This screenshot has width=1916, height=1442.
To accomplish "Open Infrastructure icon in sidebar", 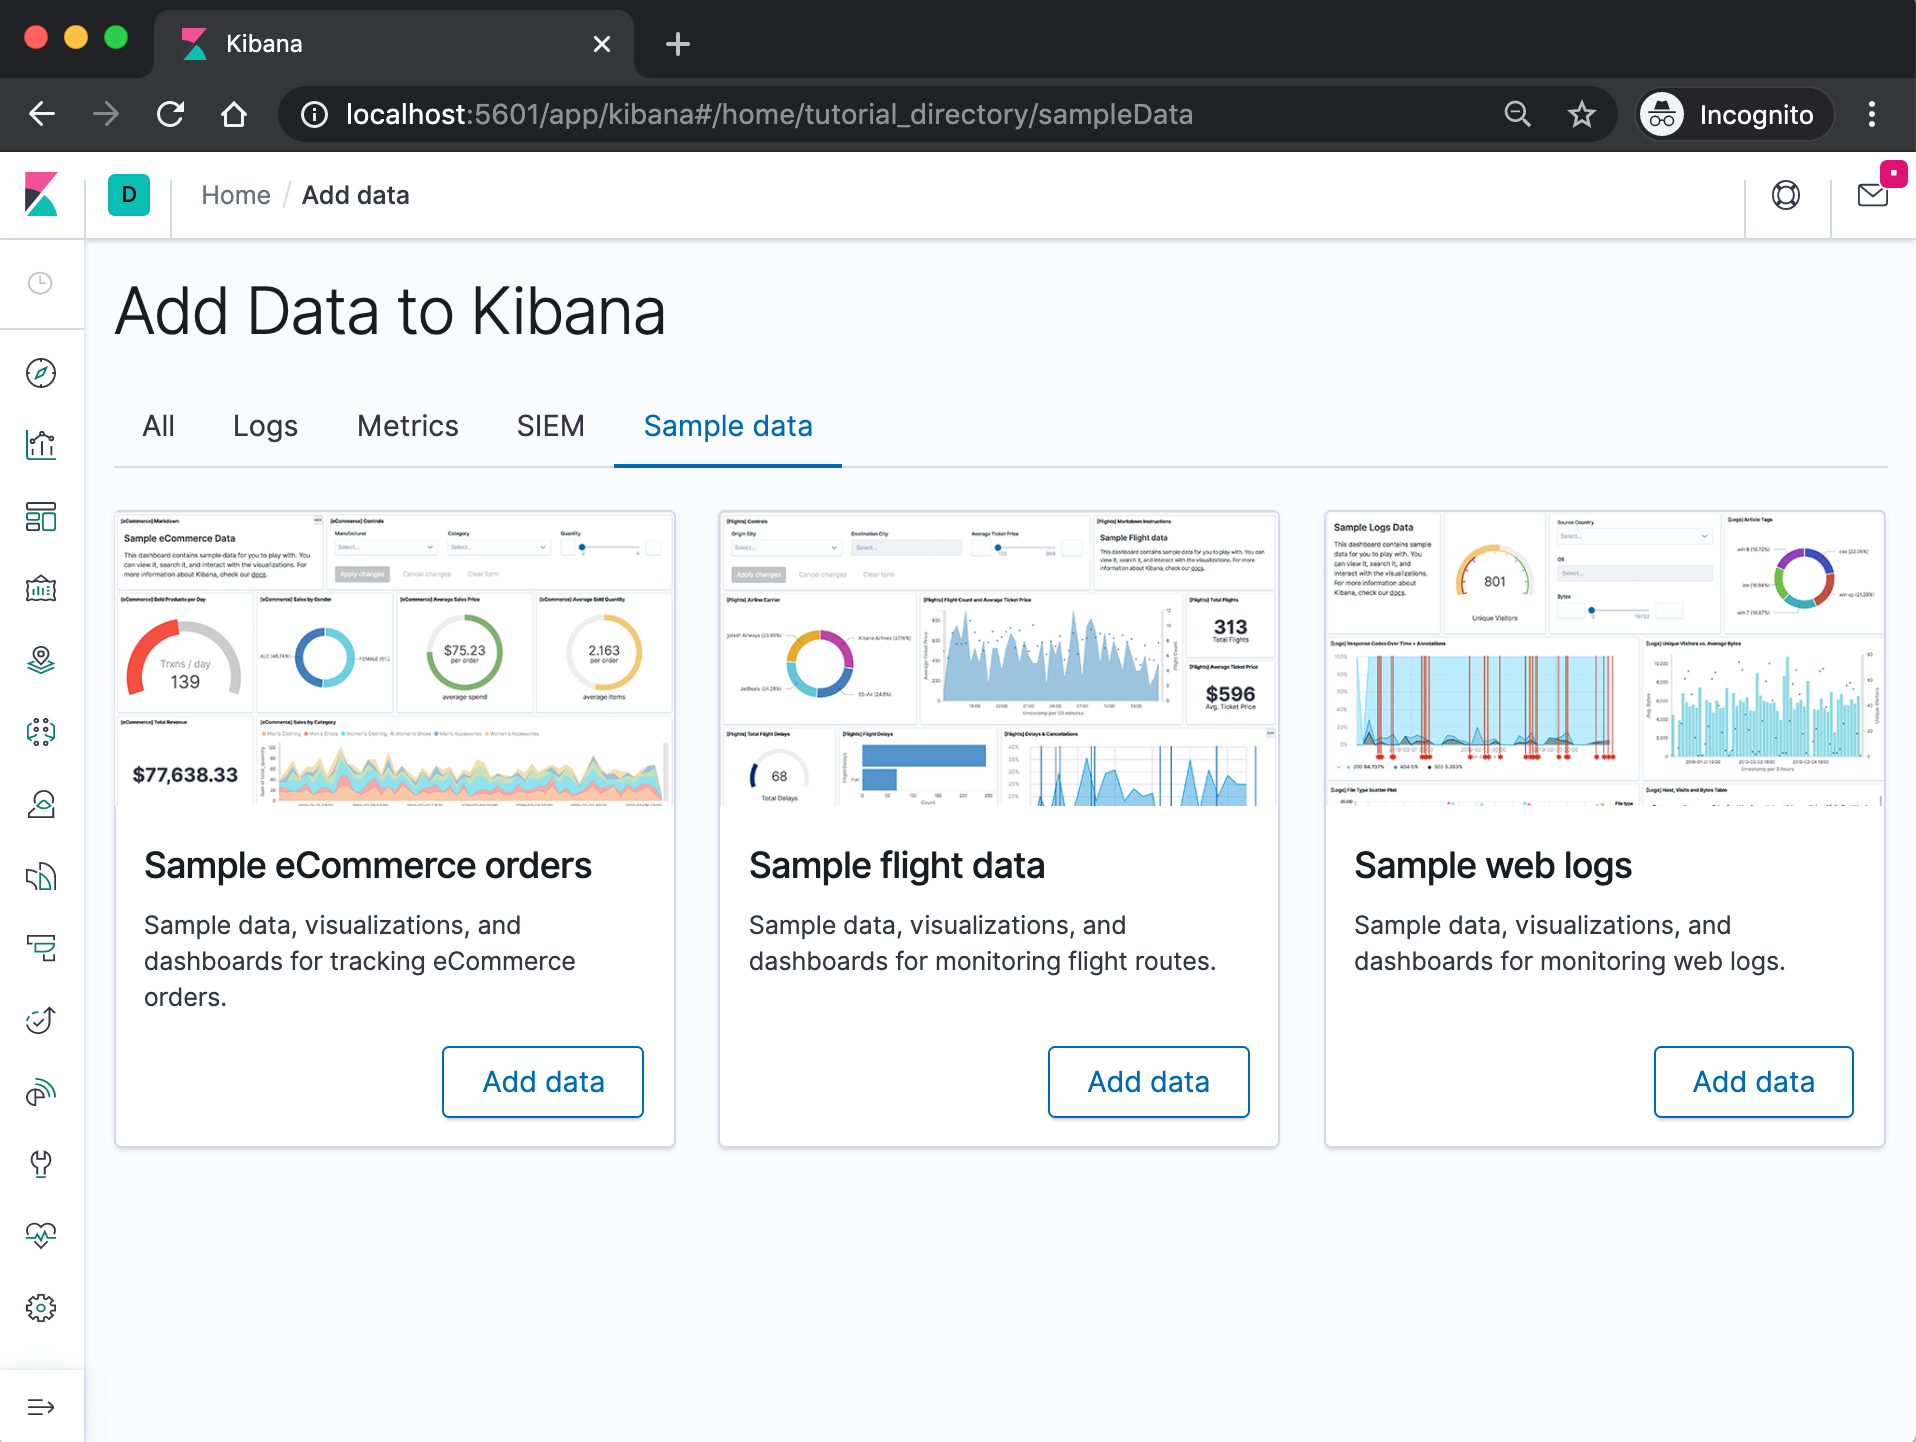I will click(x=41, y=804).
